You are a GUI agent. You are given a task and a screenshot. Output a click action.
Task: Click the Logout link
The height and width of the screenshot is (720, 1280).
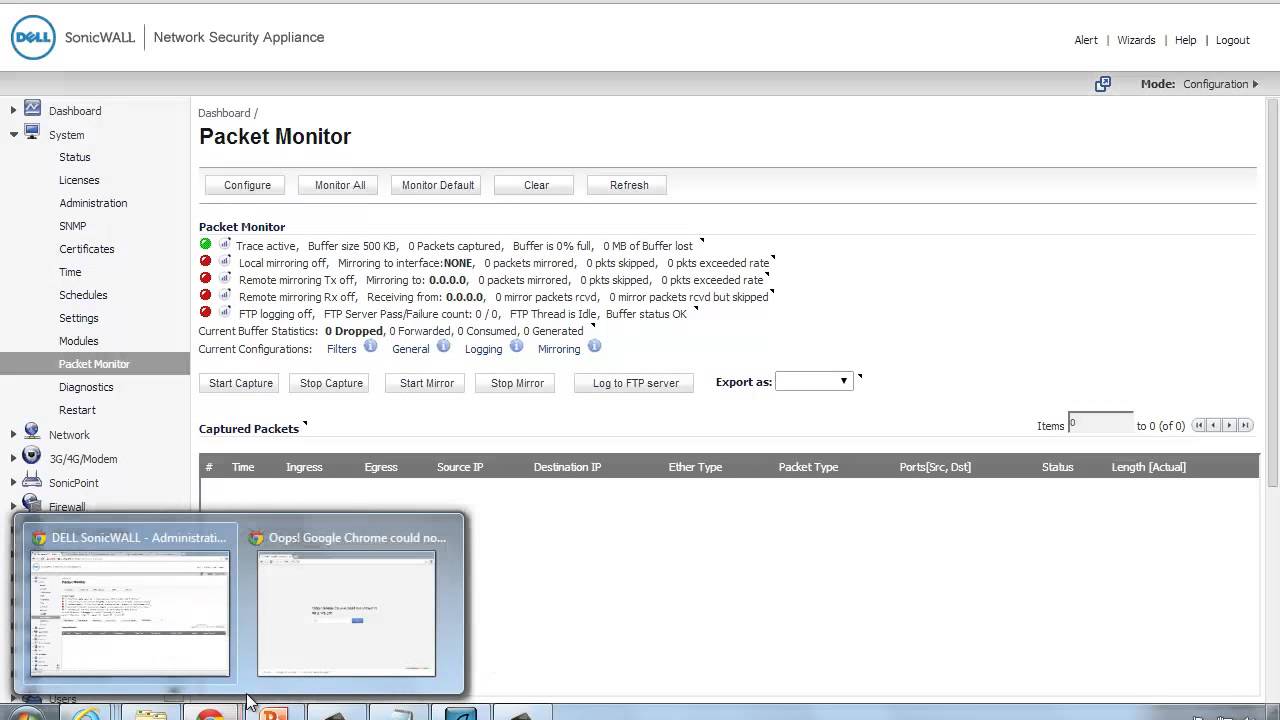[1233, 40]
